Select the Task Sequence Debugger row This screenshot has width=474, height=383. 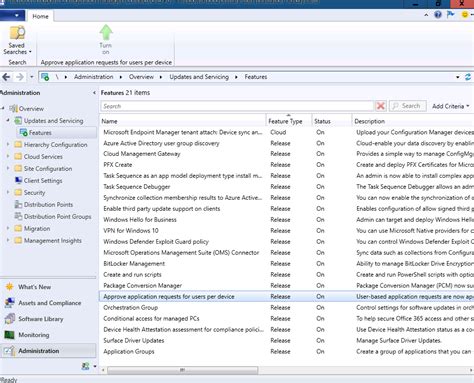(x=287, y=187)
